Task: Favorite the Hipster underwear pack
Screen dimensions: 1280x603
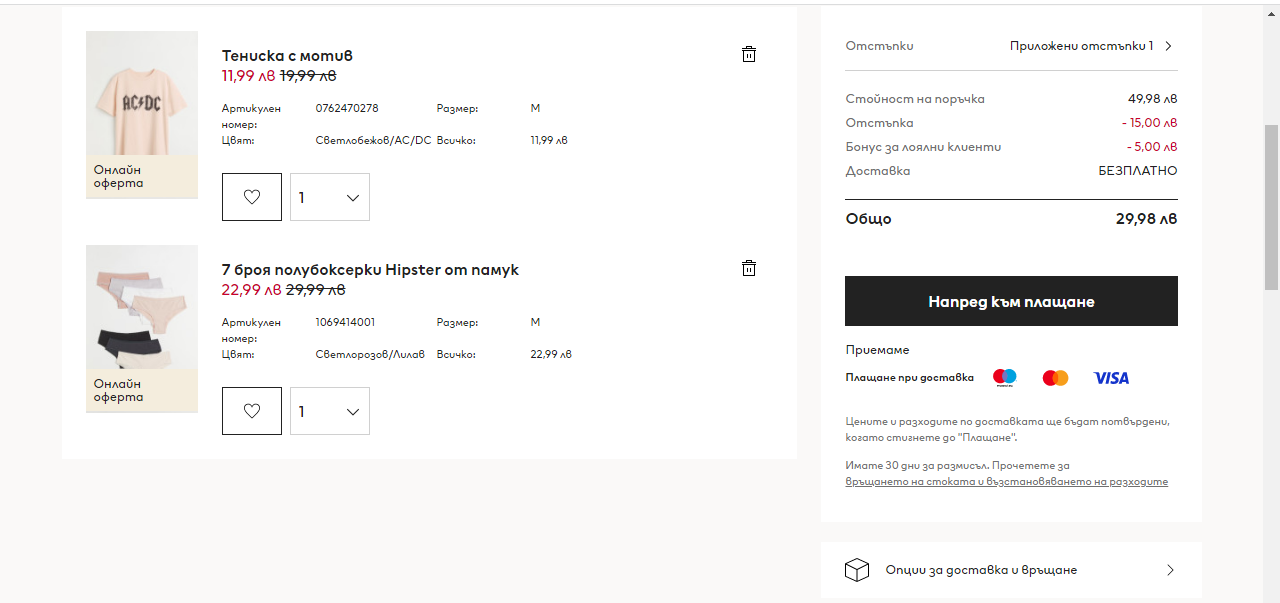Action: [x=252, y=411]
